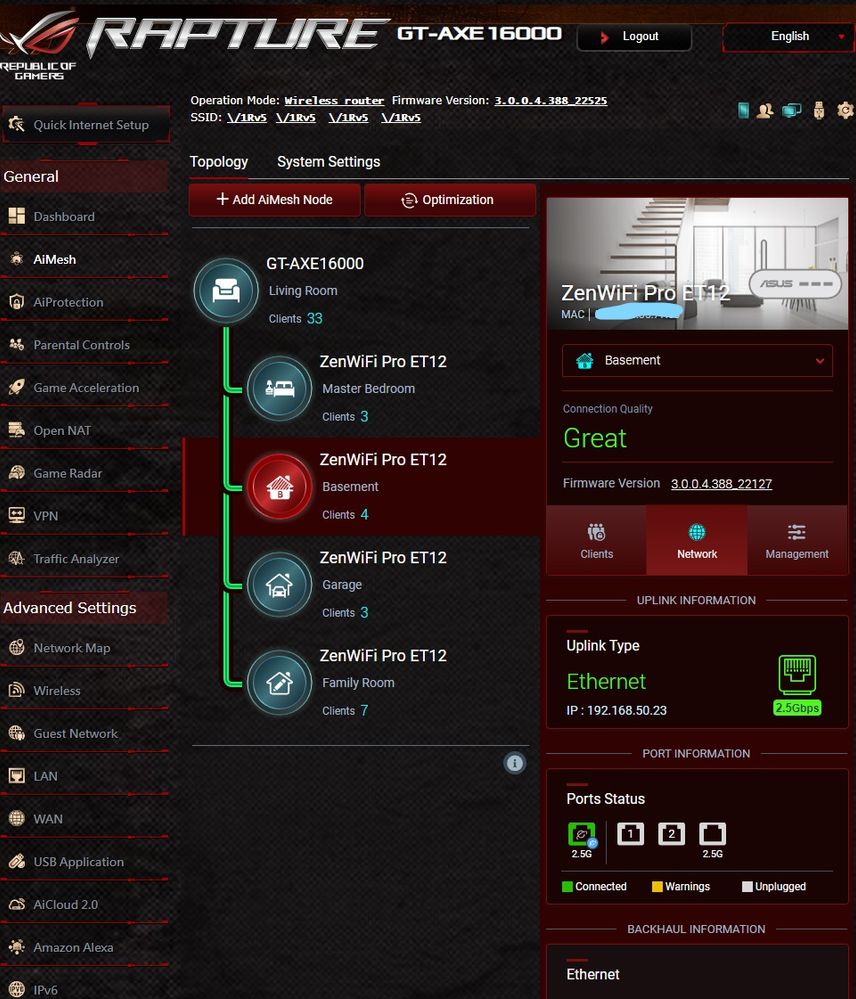
Task: Click the IP : 192.168.50.23 text
Action: point(617,710)
